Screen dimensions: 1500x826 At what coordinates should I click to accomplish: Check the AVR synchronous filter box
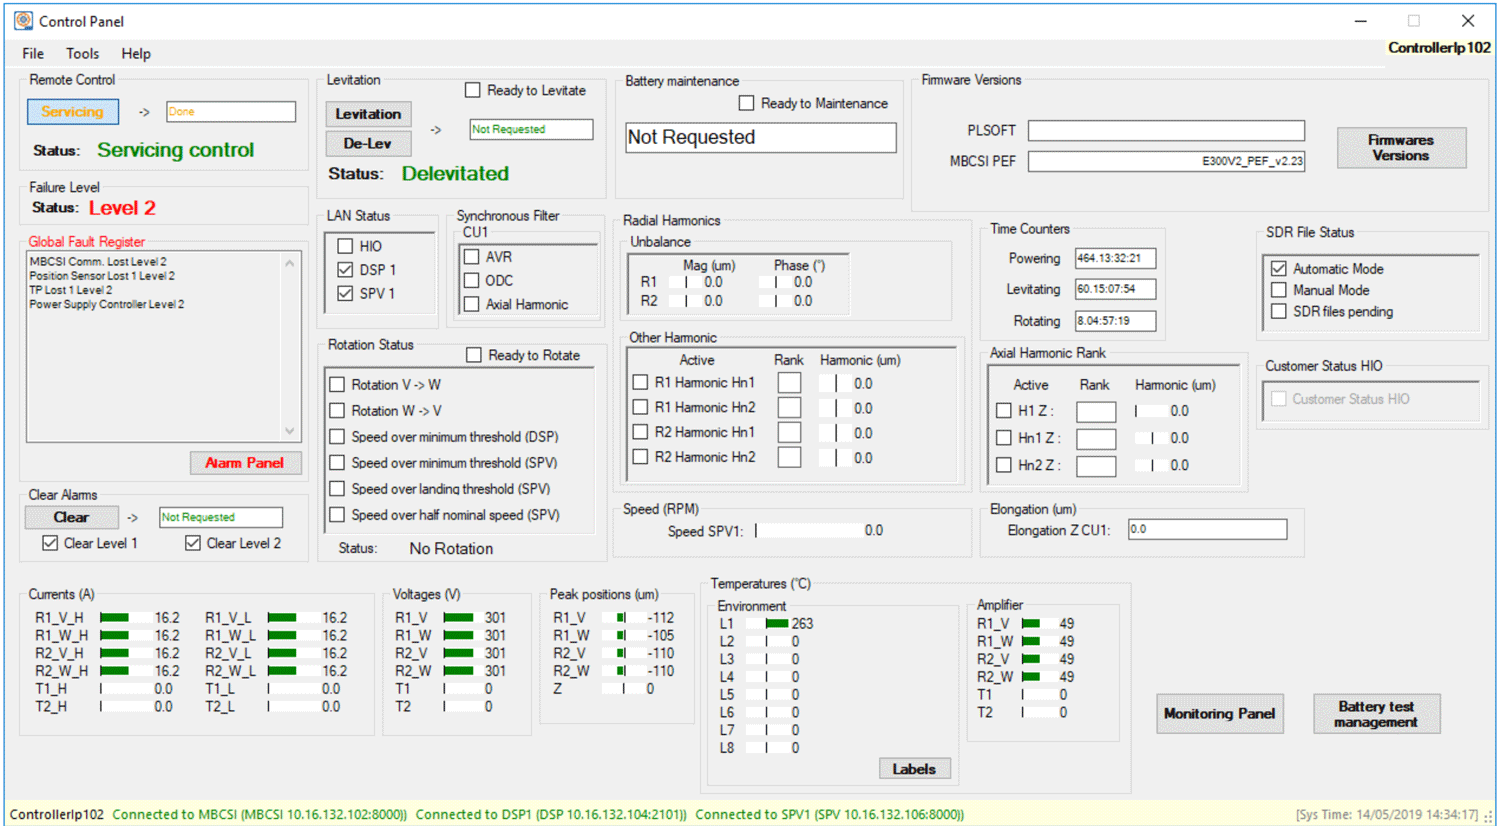tap(472, 257)
